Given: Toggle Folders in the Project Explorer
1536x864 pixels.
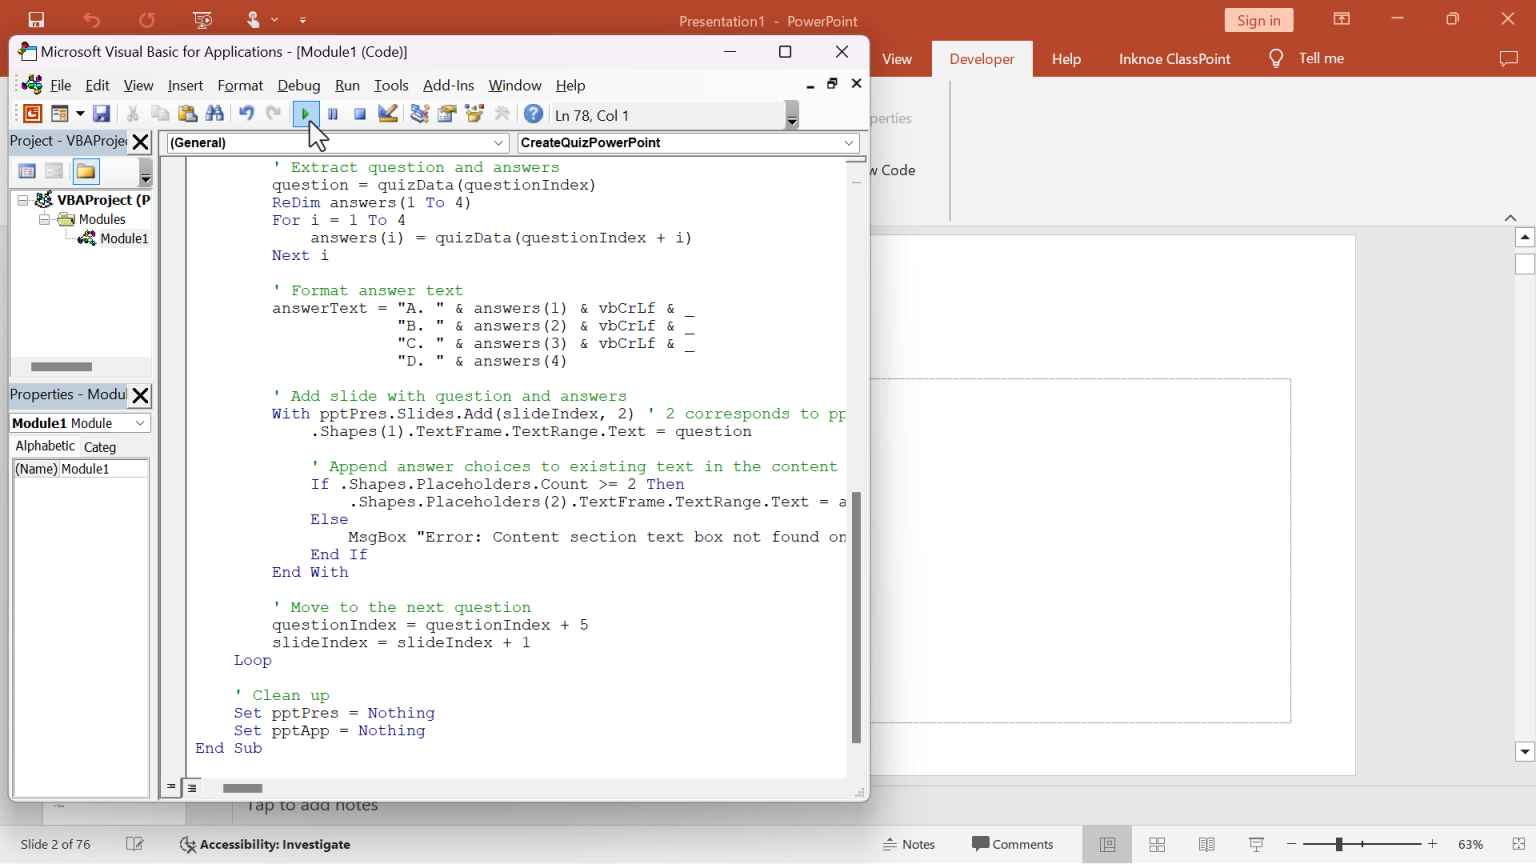Looking at the screenshot, I should (x=86, y=171).
